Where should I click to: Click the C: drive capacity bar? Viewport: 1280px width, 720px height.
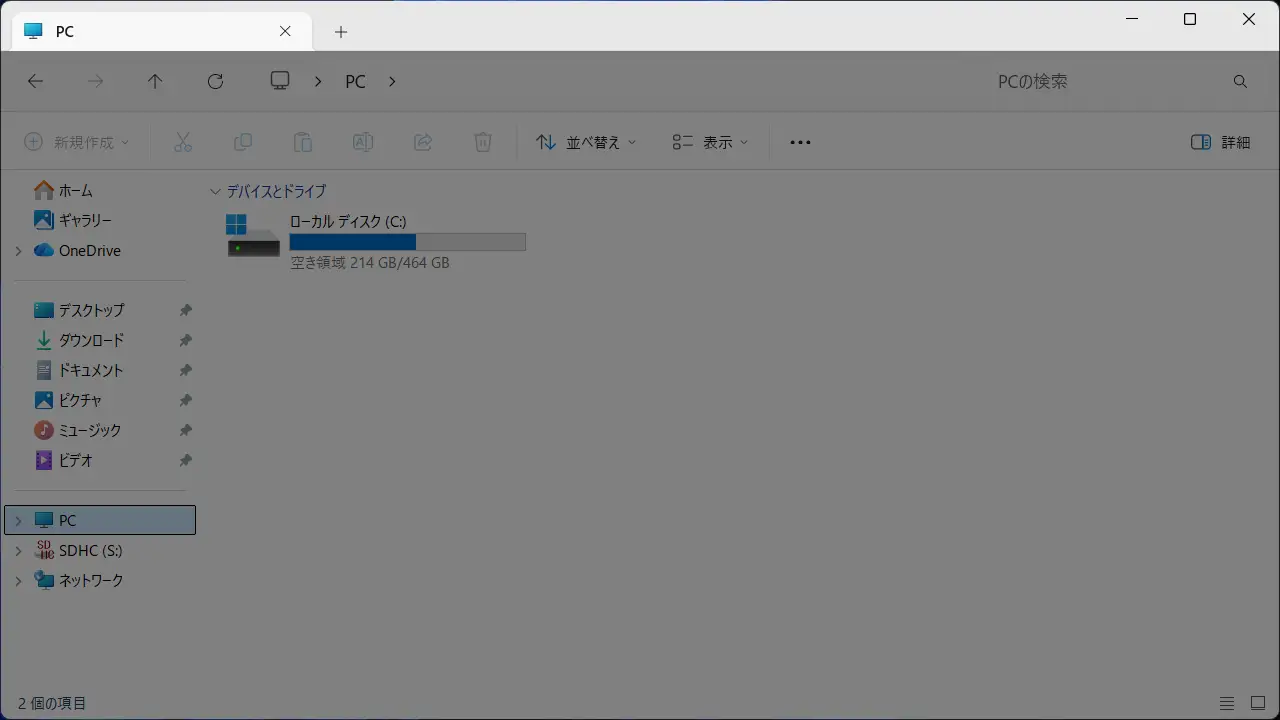pyautogui.click(x=407, y=242)
